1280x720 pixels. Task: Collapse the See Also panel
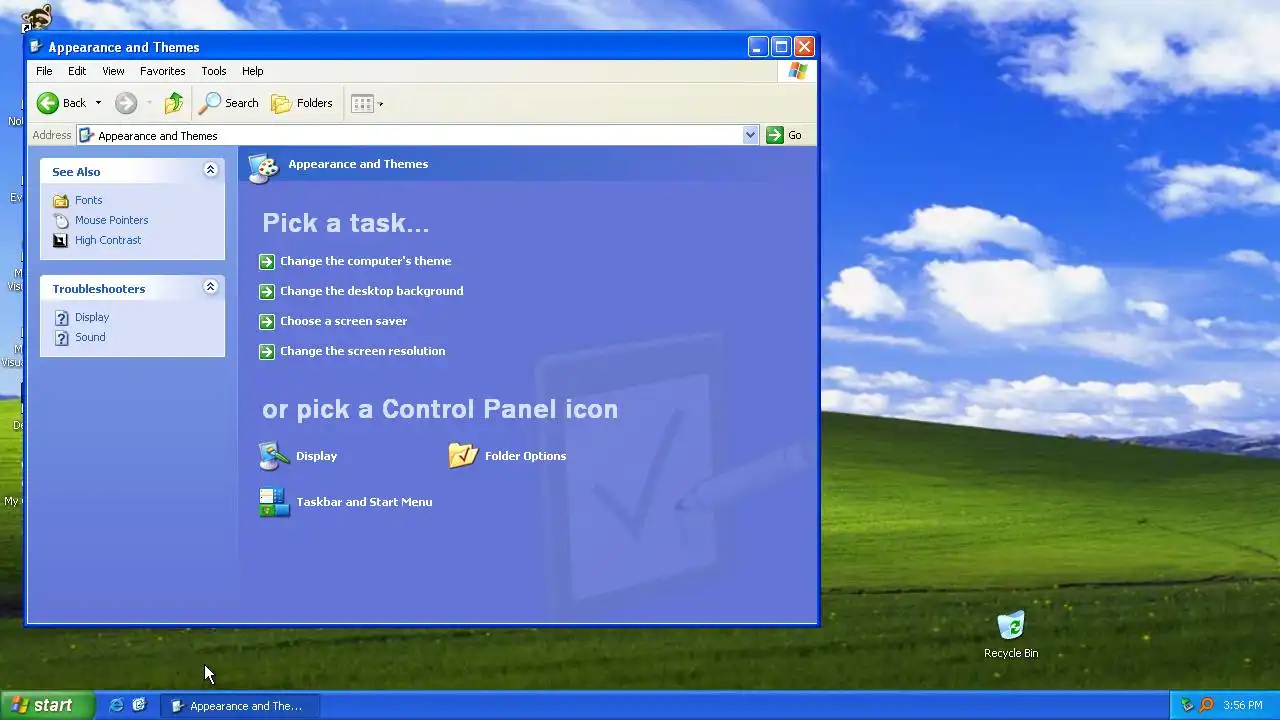tap(210, 170)
